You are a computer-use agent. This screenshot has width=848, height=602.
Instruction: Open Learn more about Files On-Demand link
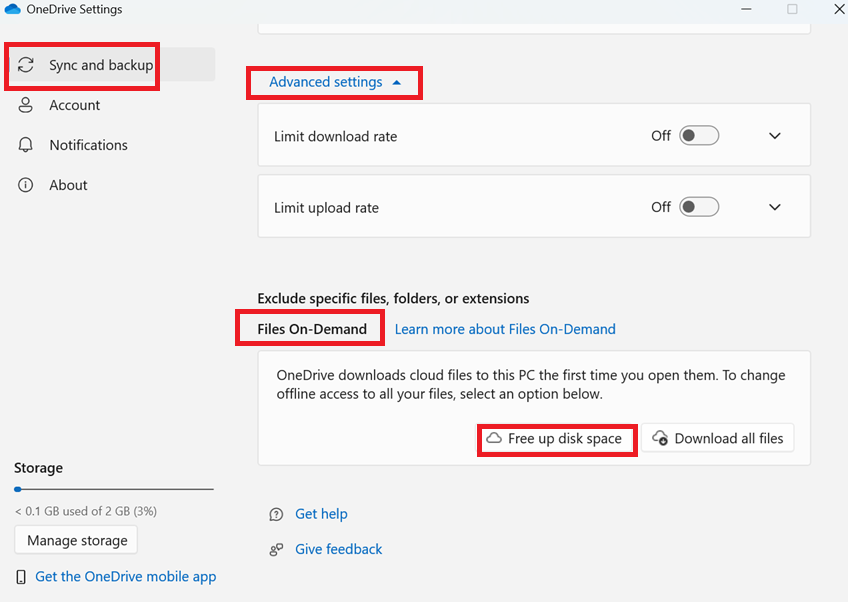(505, 329)
